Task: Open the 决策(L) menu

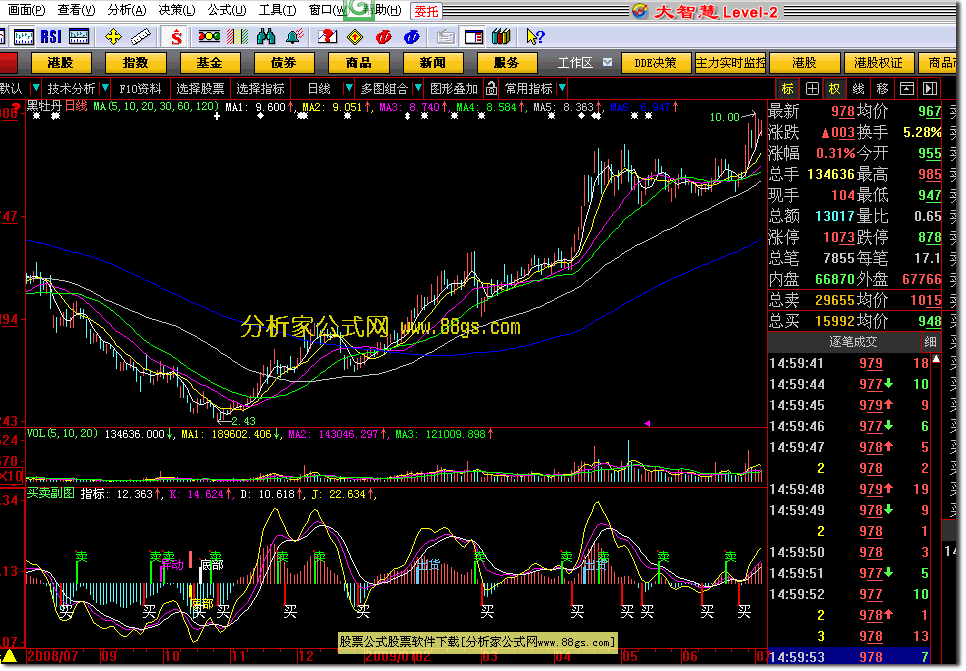Action: [177, 10]
